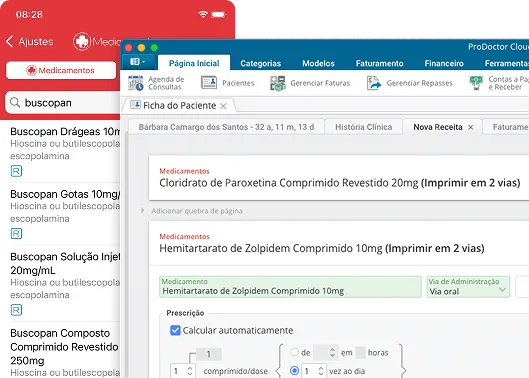The image size is (529, 378).
Task: Adjust the comprimido/dose quantity stepper
Action: (x=189, y=371)
